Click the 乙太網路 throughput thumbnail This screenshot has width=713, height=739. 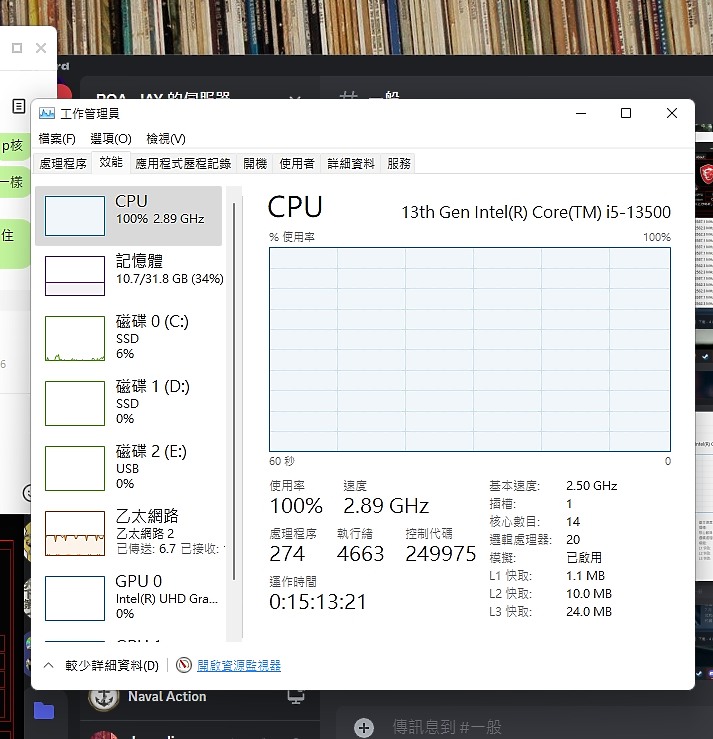(x=75, y=534)
